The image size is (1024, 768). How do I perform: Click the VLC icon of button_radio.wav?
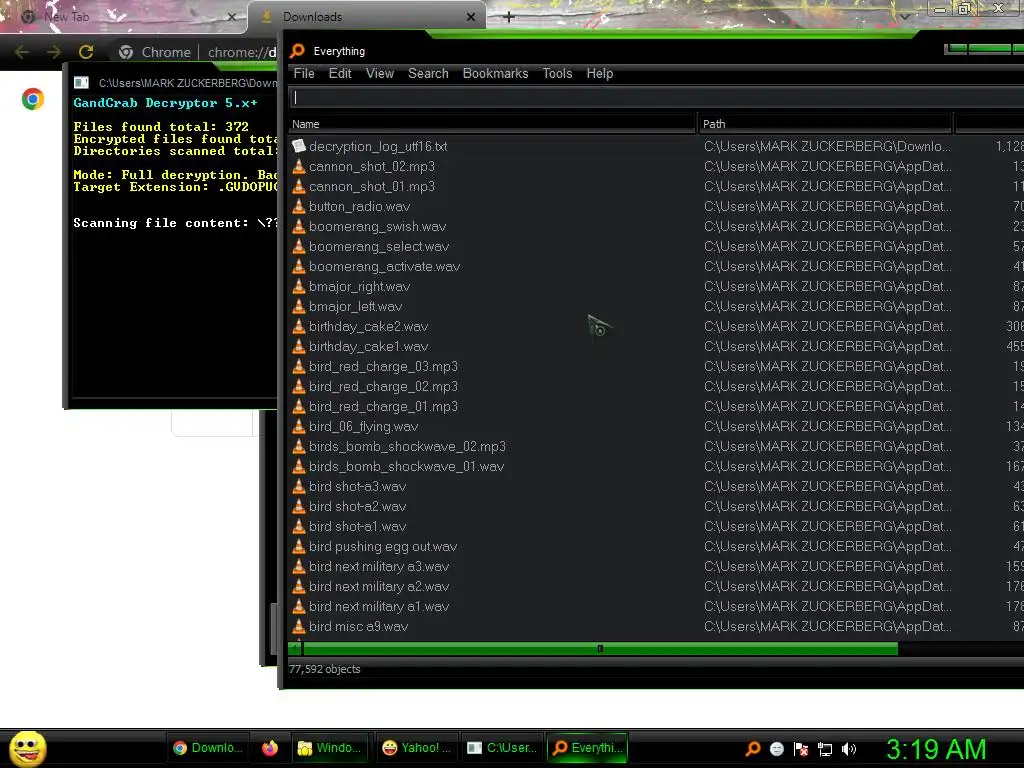(298, 206)
